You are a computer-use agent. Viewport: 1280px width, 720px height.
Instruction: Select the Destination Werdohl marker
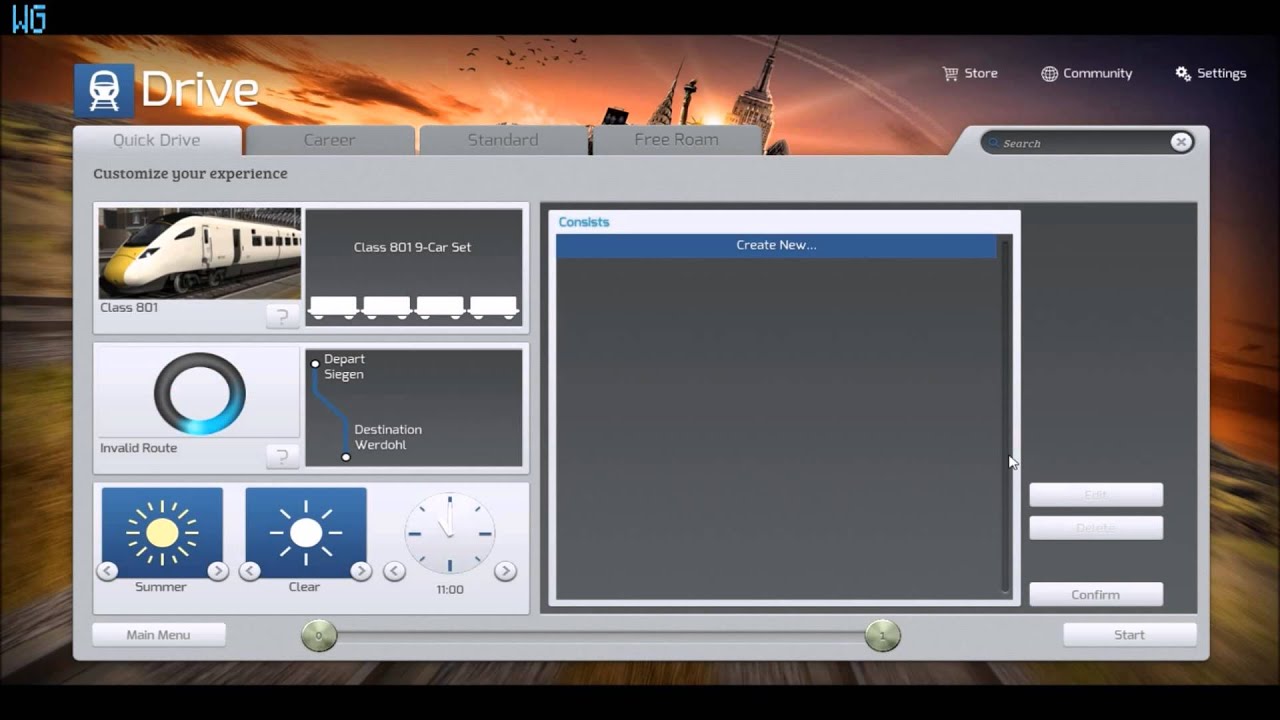[346, 457]
